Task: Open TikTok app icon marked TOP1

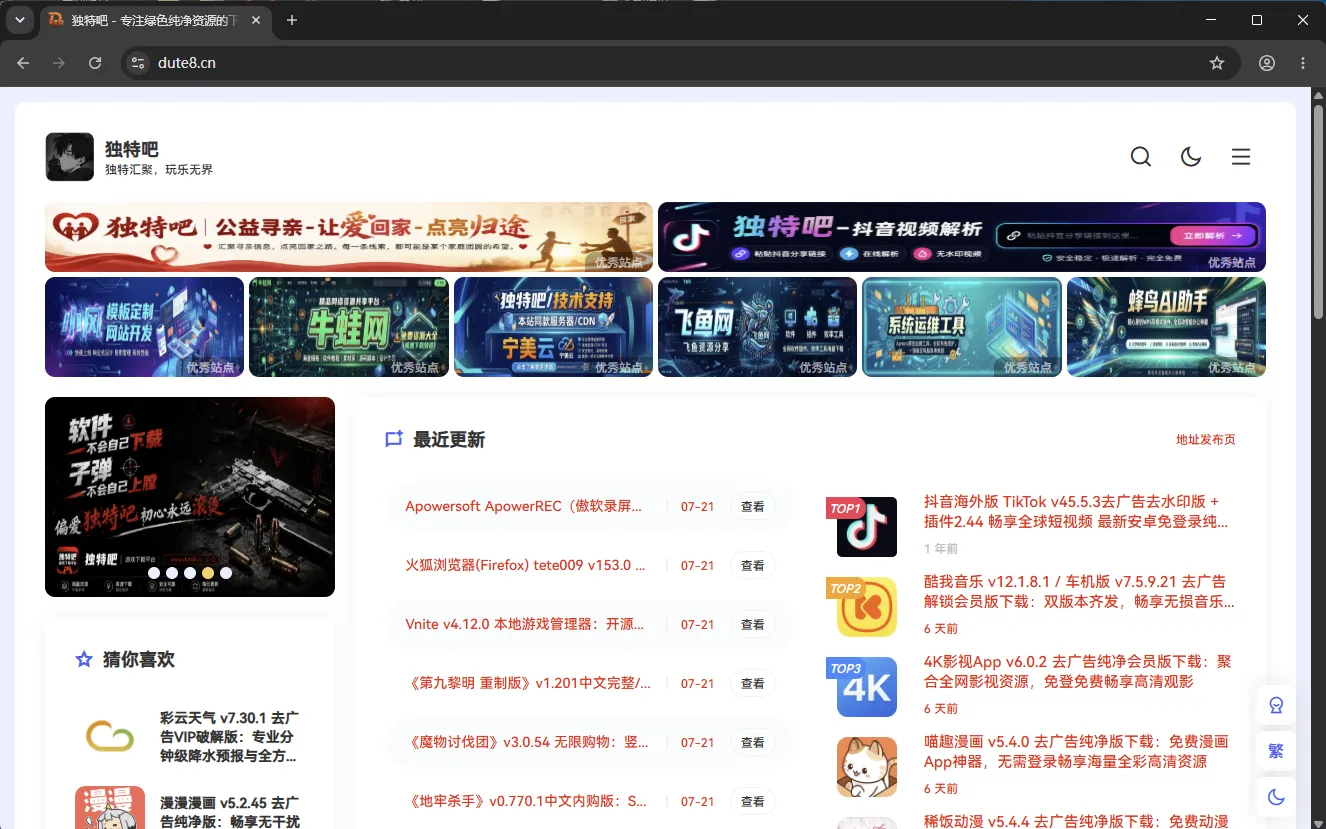Action: click(867, 527)
